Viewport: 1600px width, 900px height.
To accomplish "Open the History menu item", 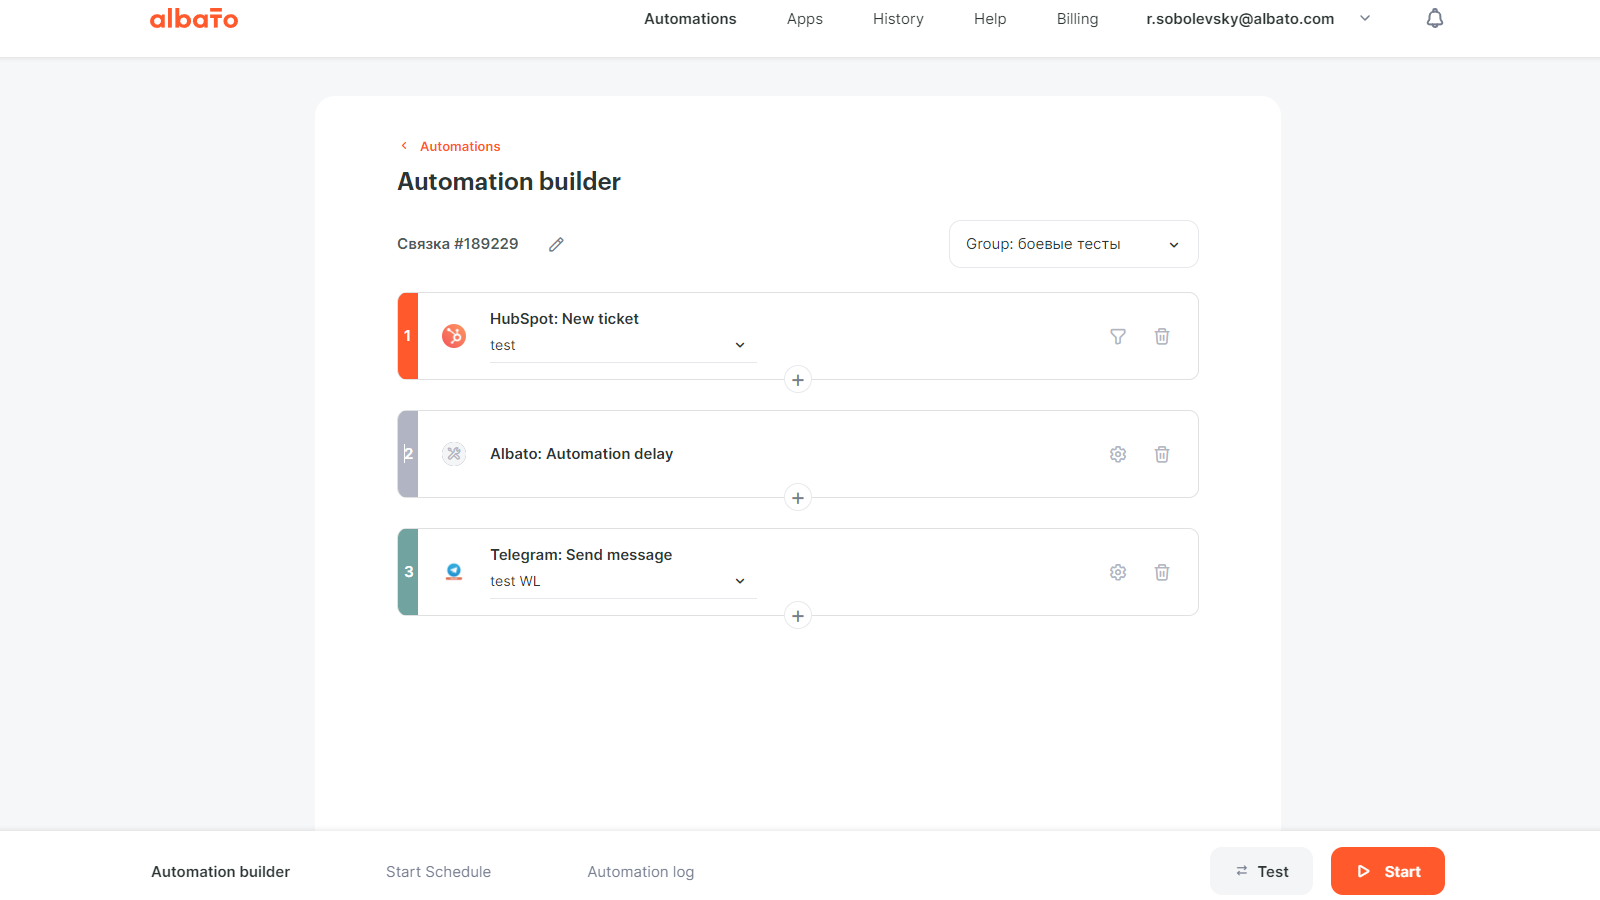I will tap(898, 19).
